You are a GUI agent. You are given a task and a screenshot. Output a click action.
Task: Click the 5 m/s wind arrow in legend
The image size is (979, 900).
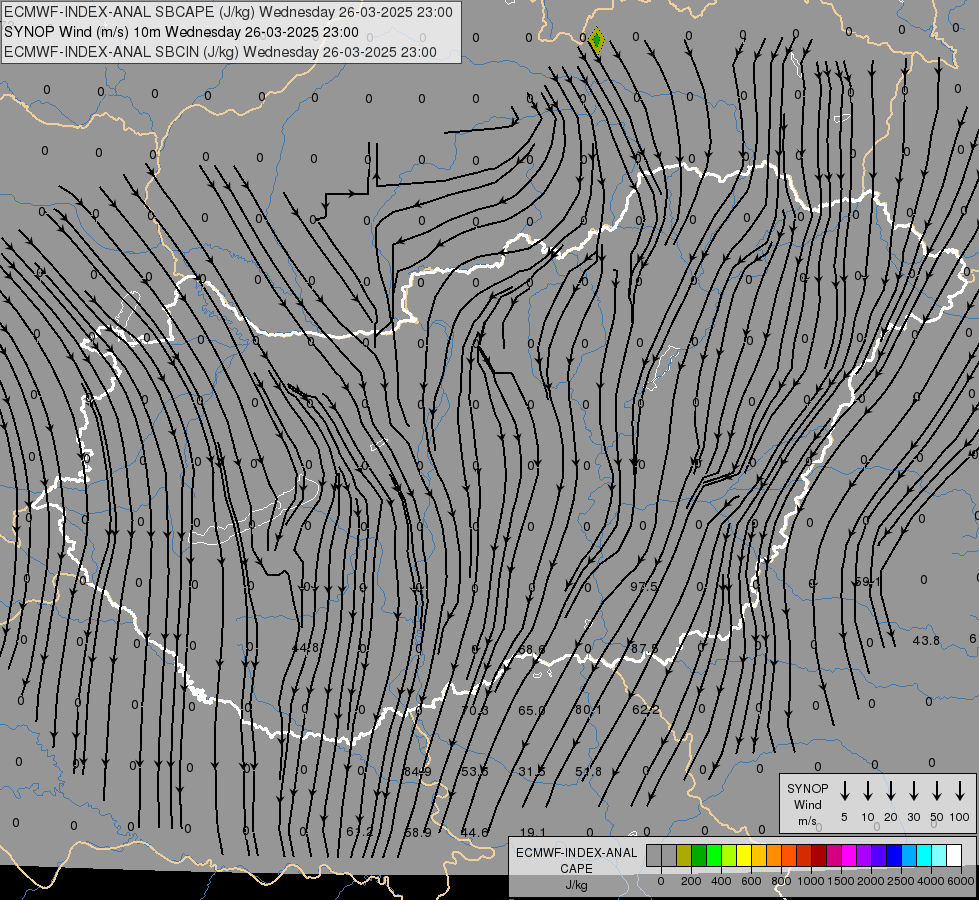(x=844, y=791)
